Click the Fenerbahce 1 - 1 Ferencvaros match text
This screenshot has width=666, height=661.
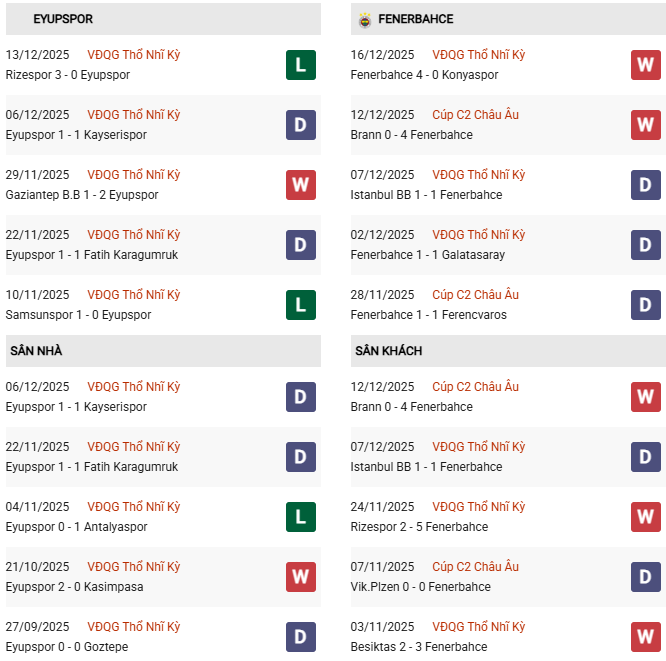pyautogui.click(x=428, y=315)
